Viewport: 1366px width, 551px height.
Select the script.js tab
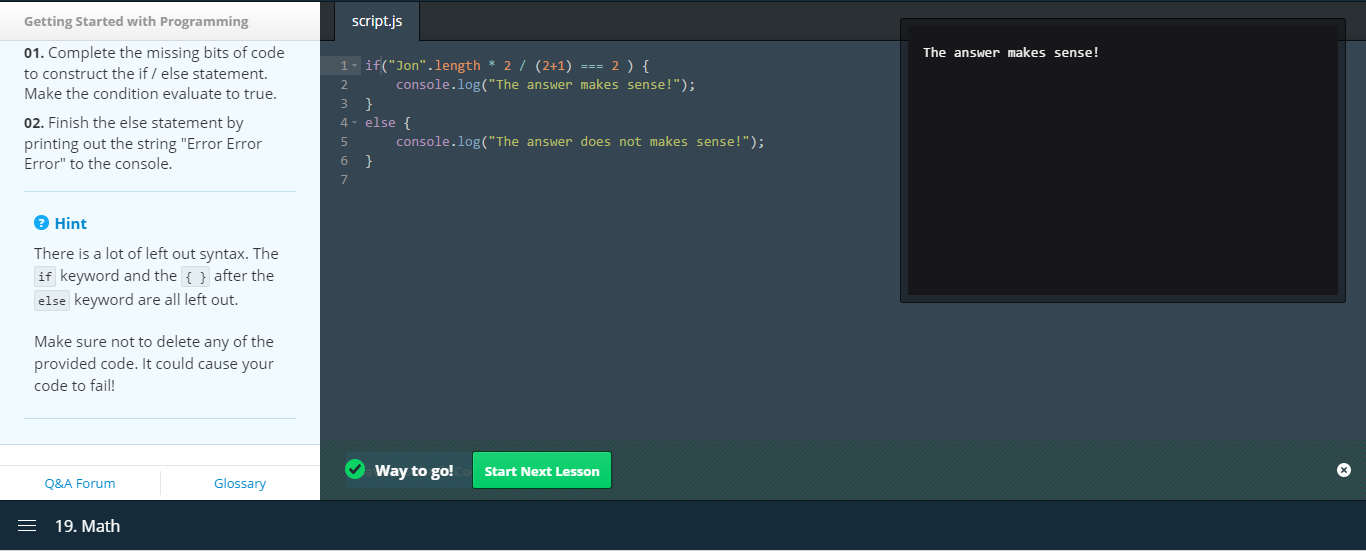[377, 21]
